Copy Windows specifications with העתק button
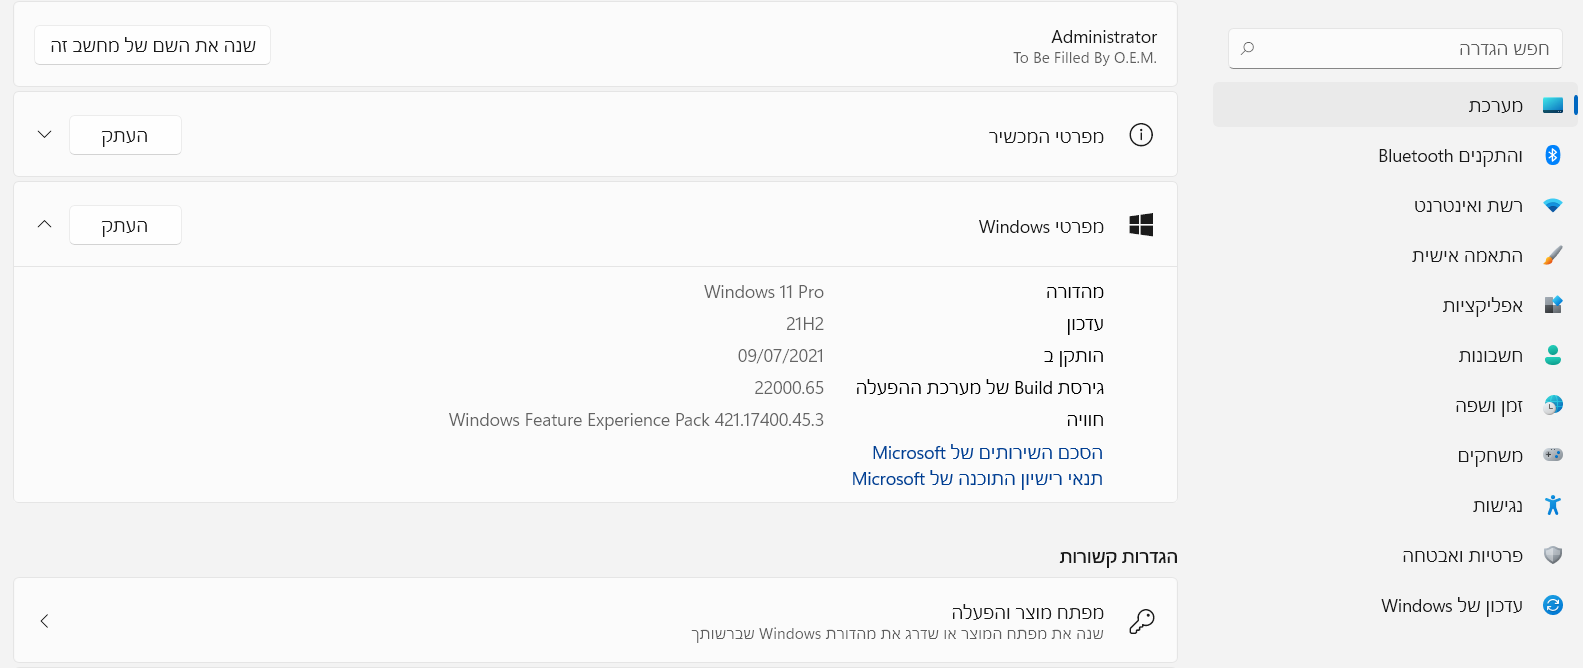1583x668 pixels. 125,225
